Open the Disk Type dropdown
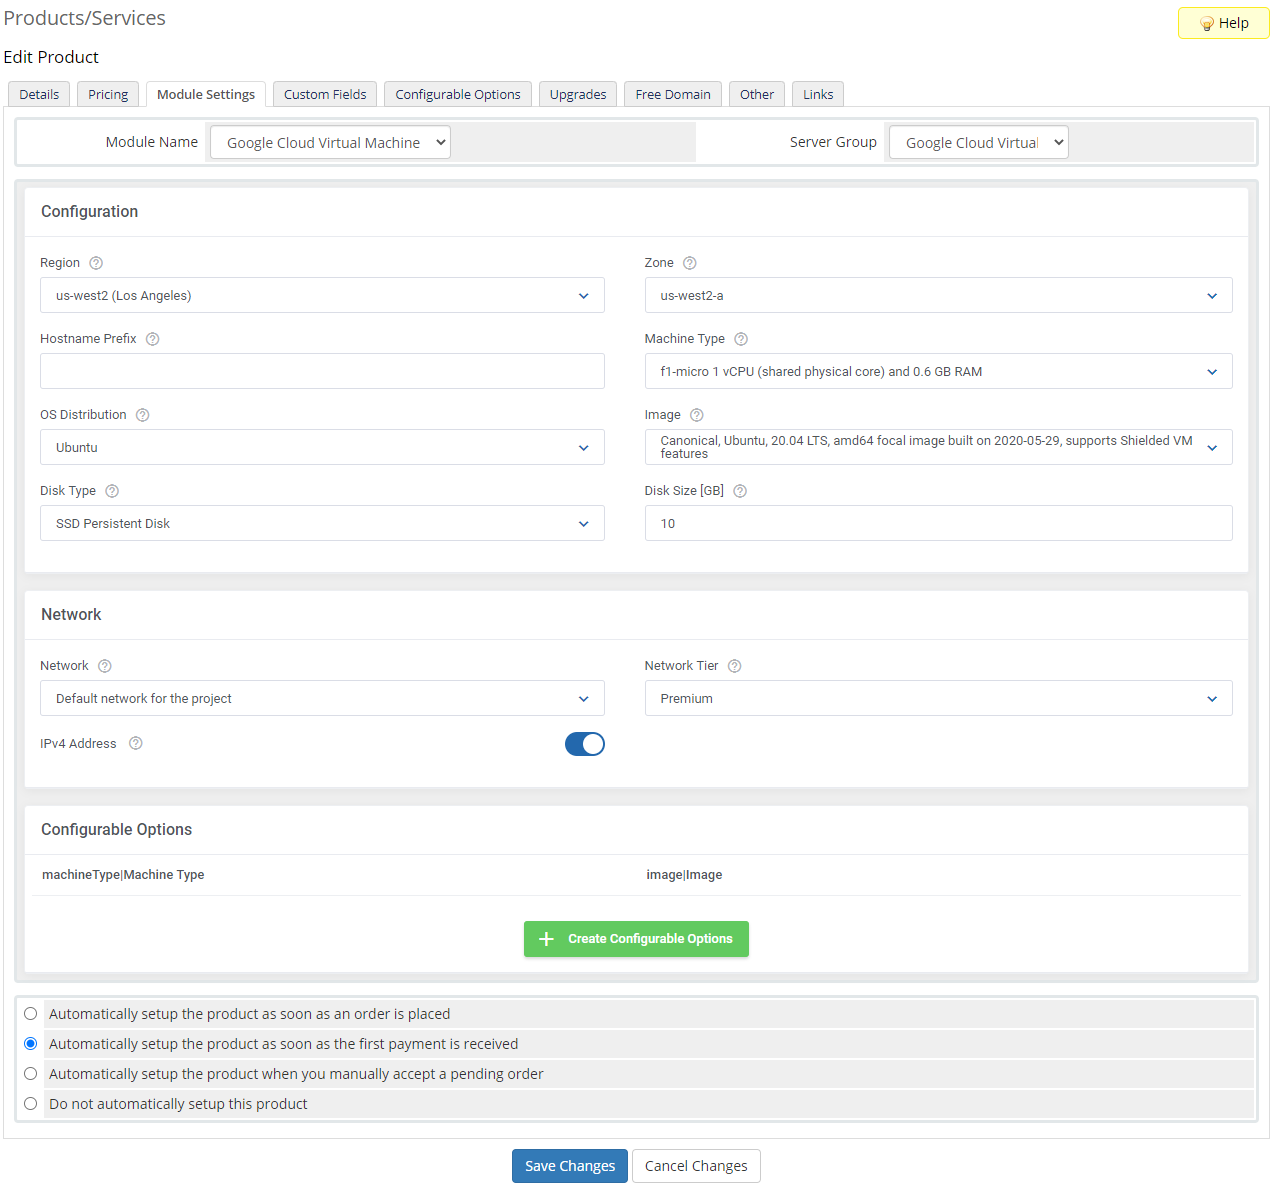Image resolution: width=1273 pixels, height=1187 pixels. pos(322,523)
